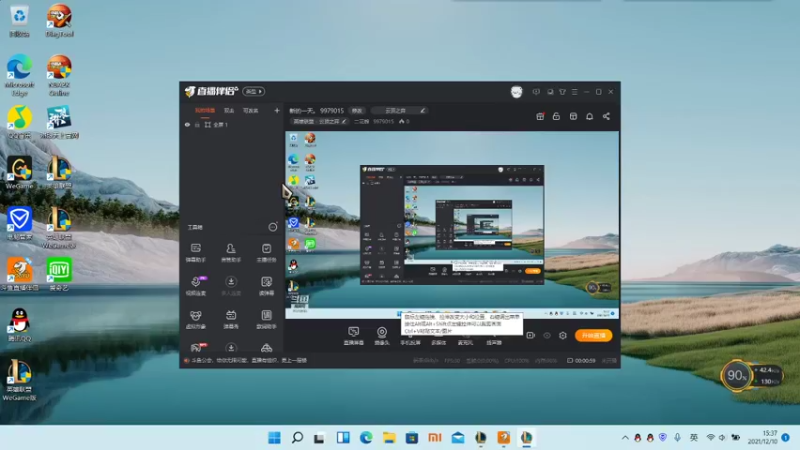
Task: Add a 摄像头 camera source
Action: tap(381, 336)
